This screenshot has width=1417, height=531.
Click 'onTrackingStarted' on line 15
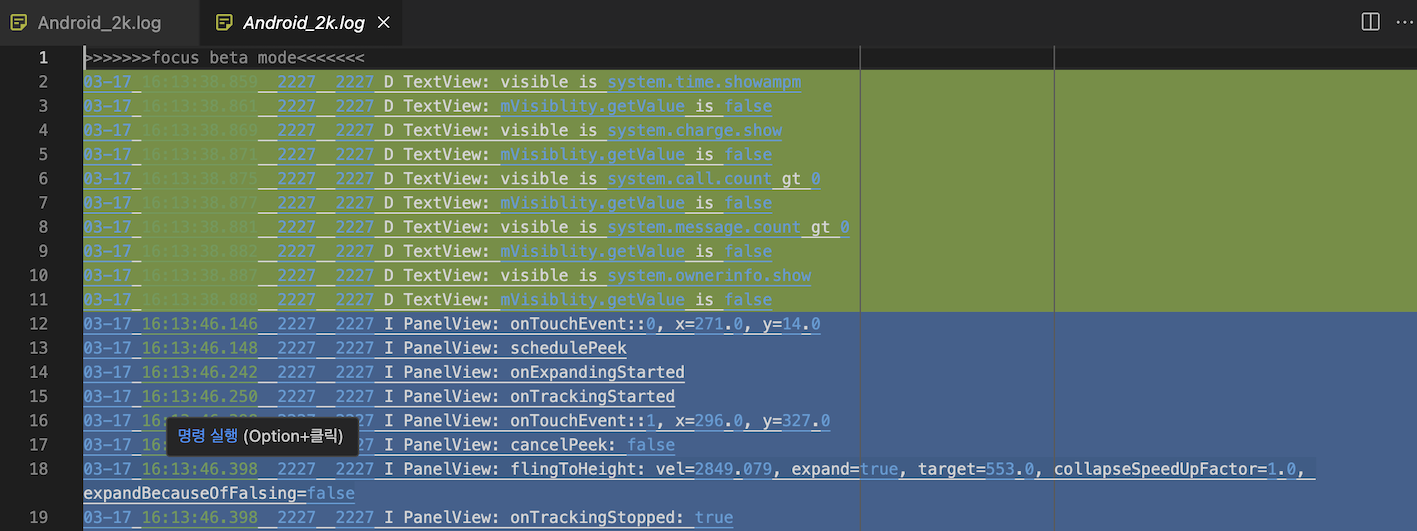tap(592, 396)
